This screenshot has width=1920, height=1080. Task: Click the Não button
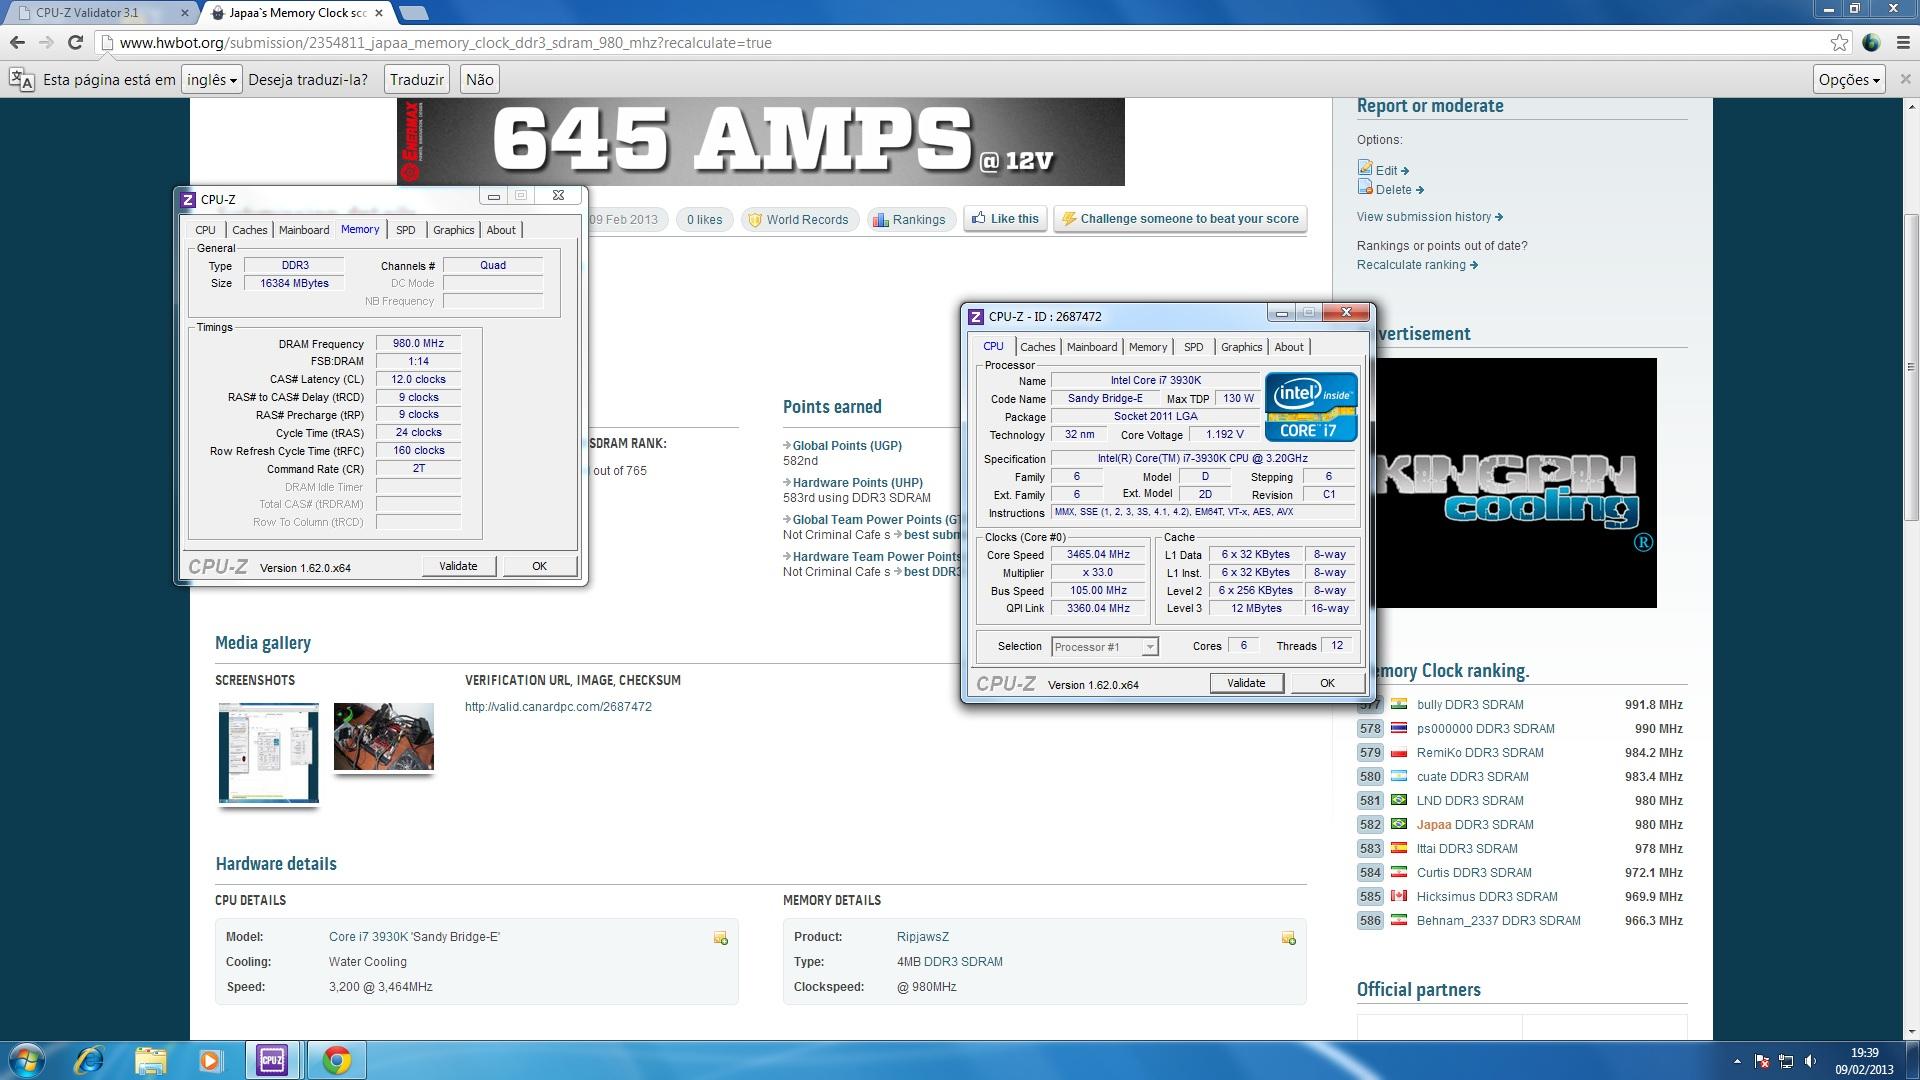click(479, 80)
